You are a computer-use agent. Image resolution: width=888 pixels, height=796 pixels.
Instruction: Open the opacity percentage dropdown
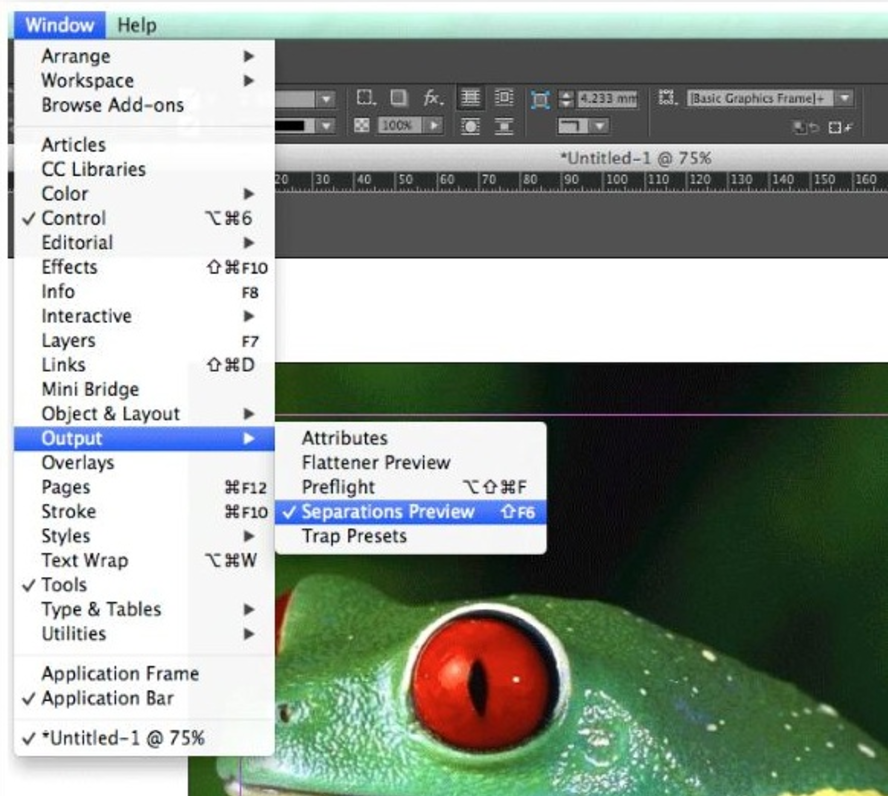pyautogui.click(x=433, y=124)
